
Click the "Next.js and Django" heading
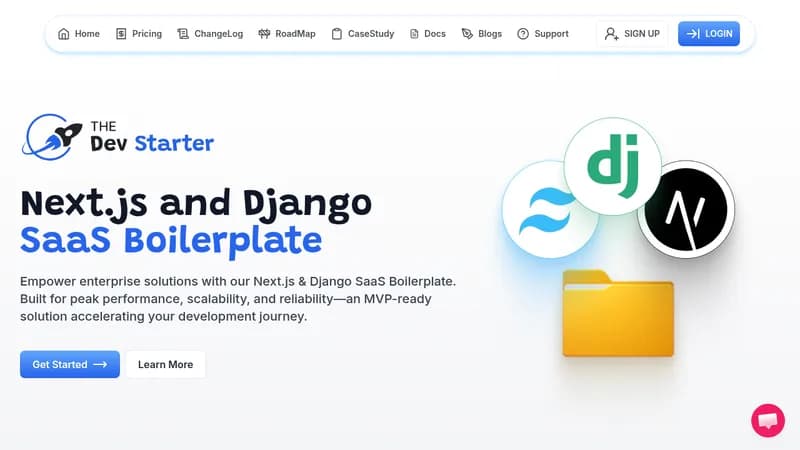(196, 204)
